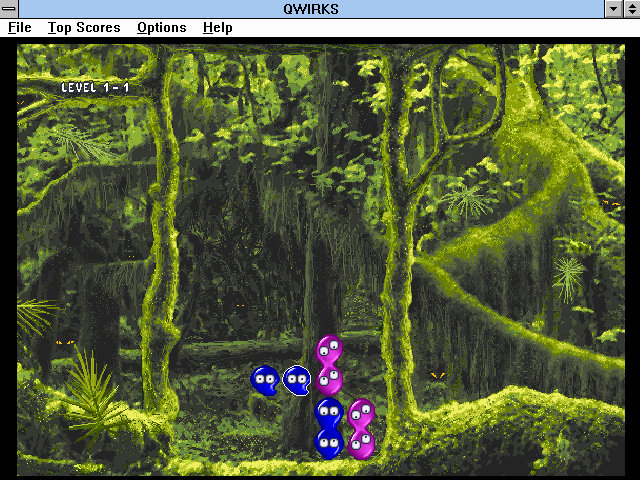Open the File menu
Viewport: 640px width, 480px height.
coord(20,27)
